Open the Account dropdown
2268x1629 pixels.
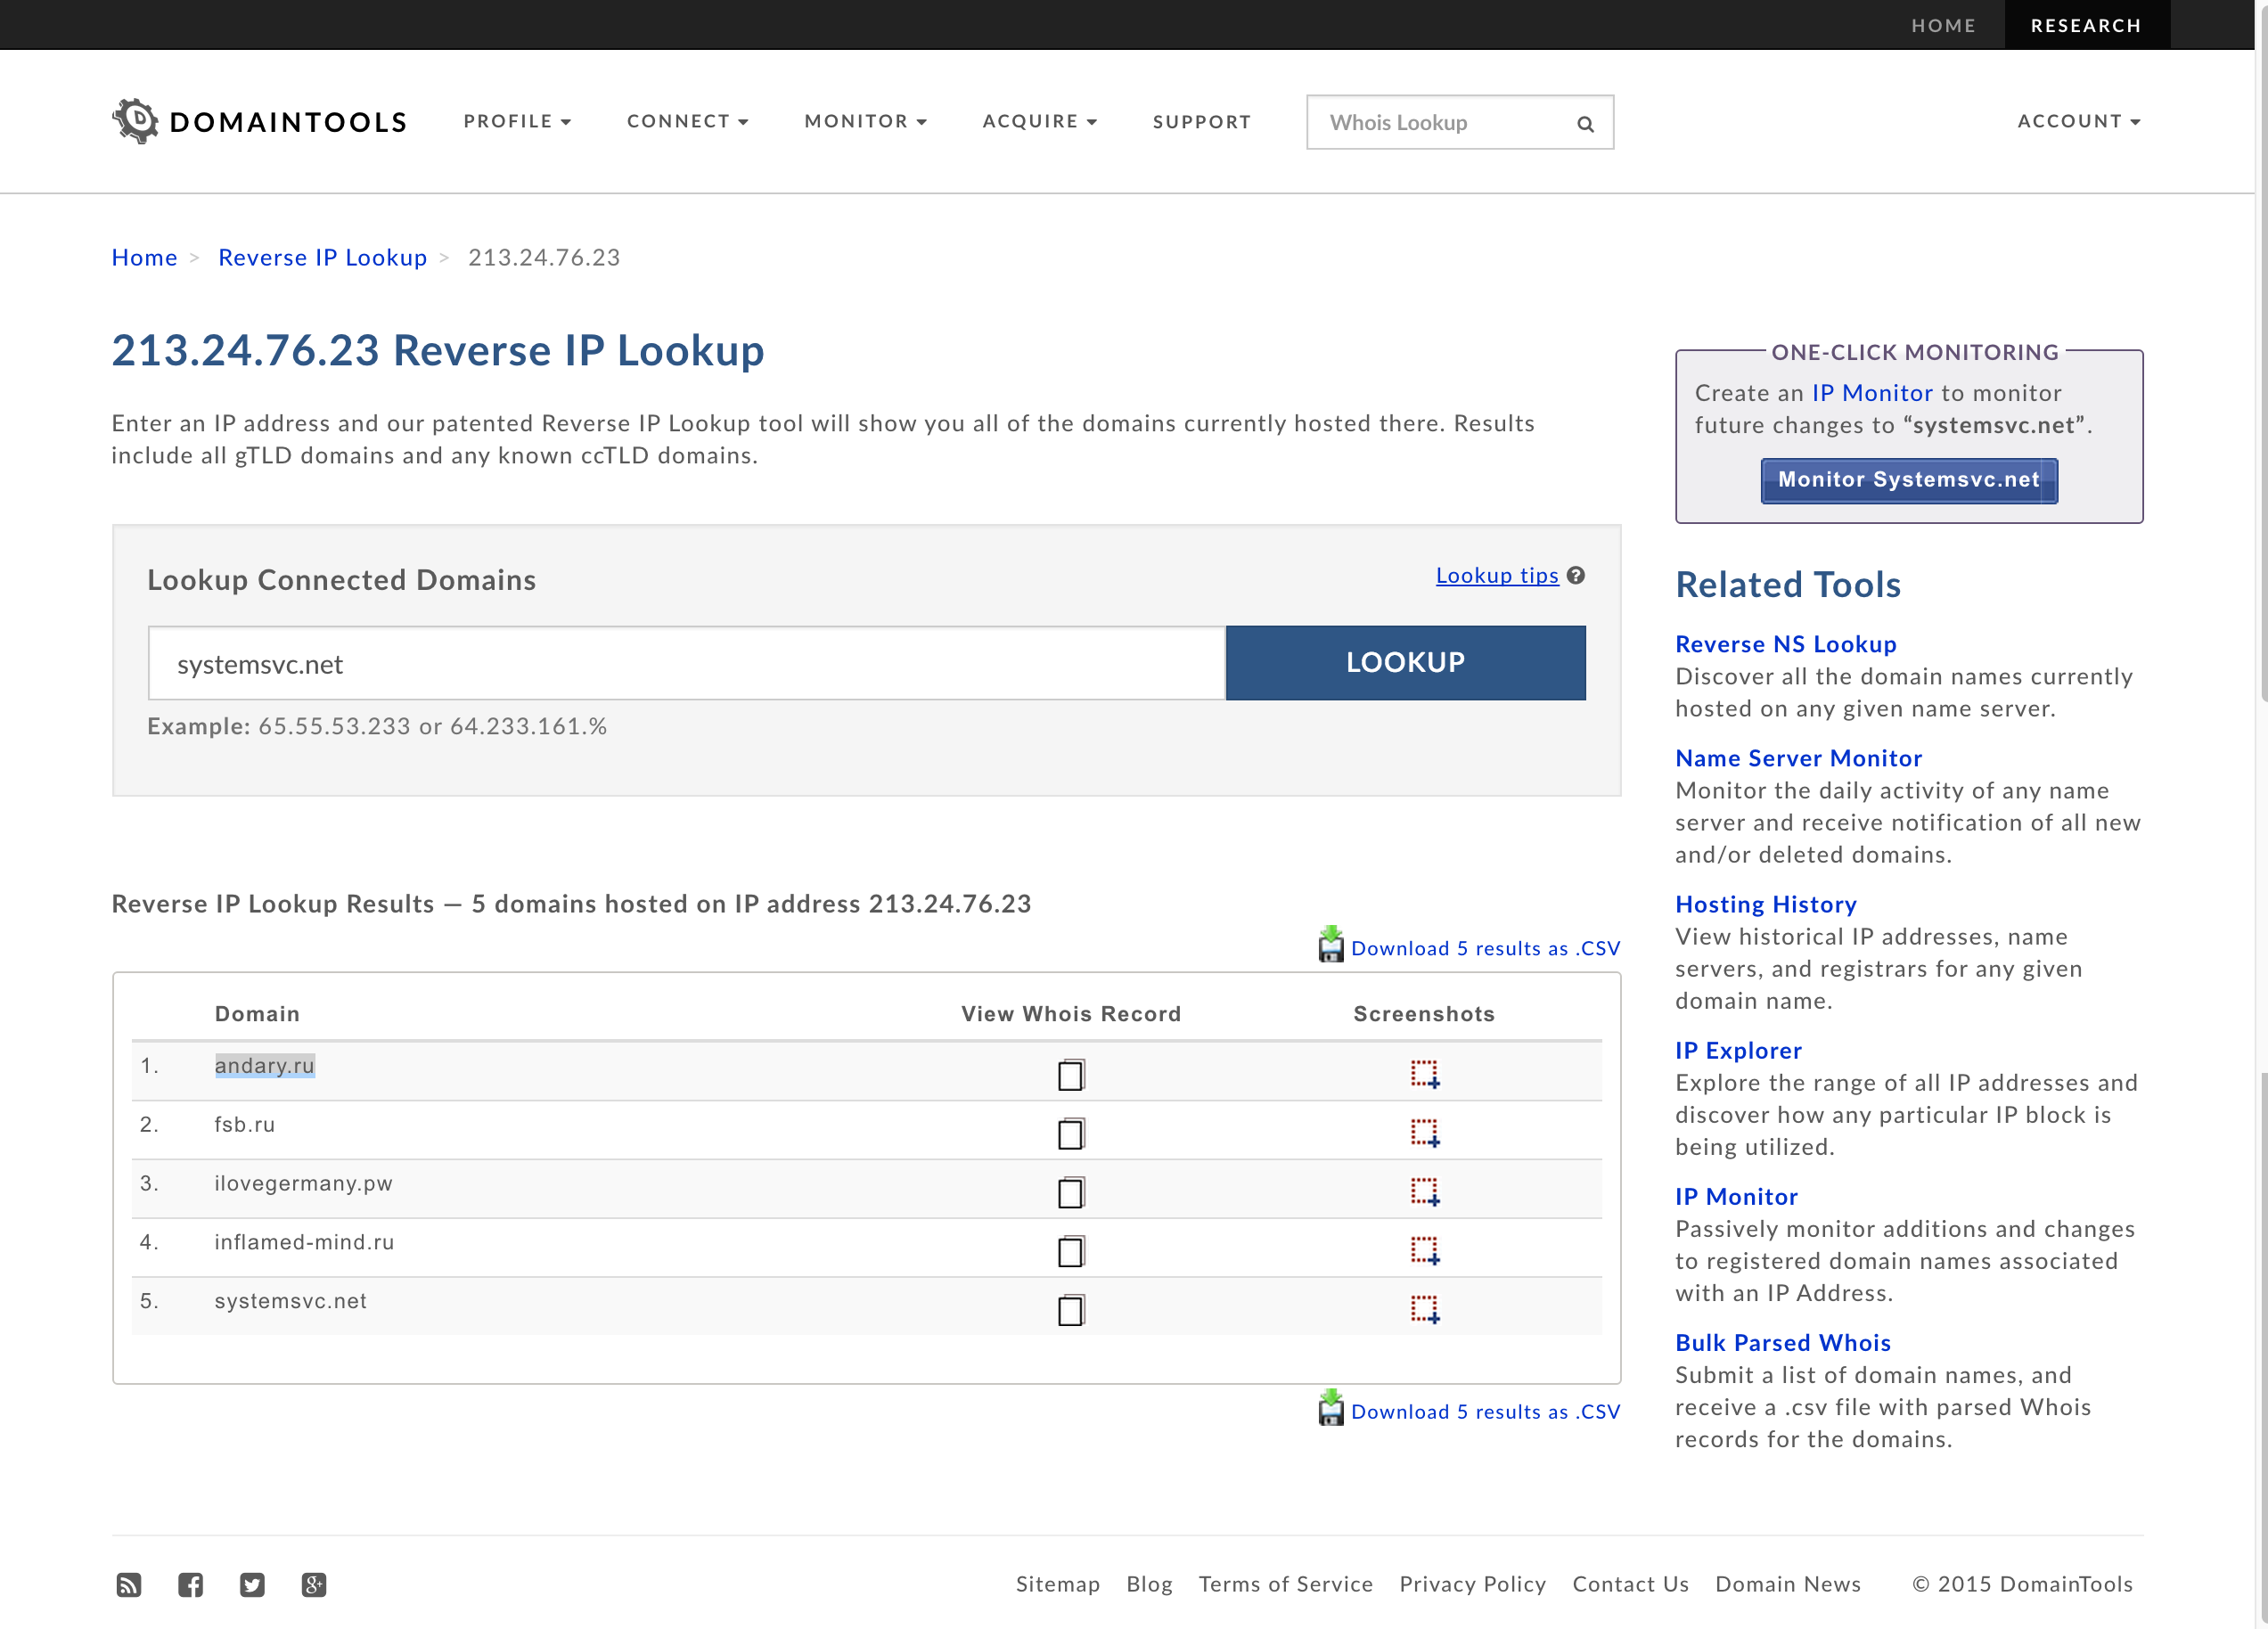pos(2078,121)
